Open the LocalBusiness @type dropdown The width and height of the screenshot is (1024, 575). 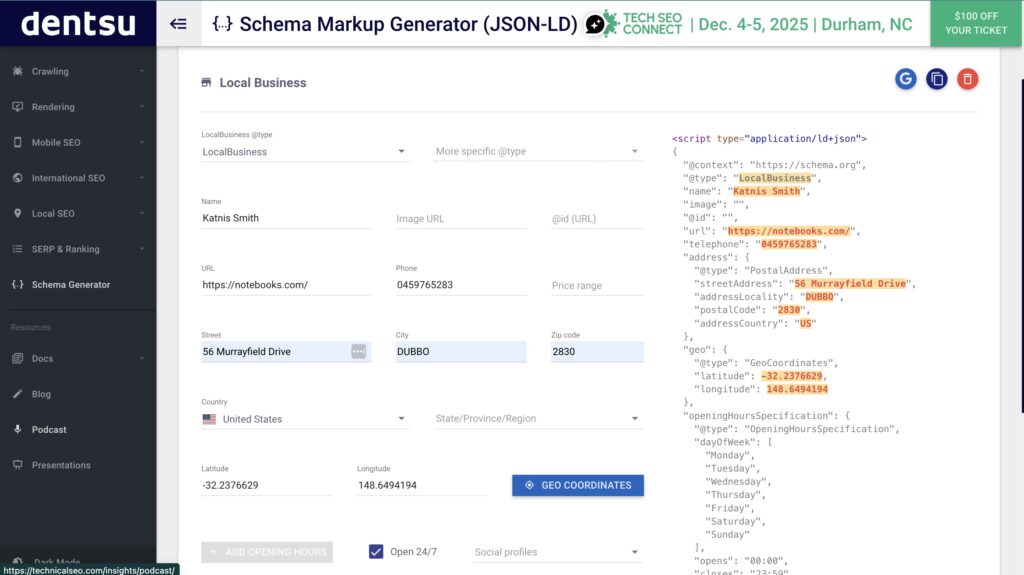click(x=305, y=152)
